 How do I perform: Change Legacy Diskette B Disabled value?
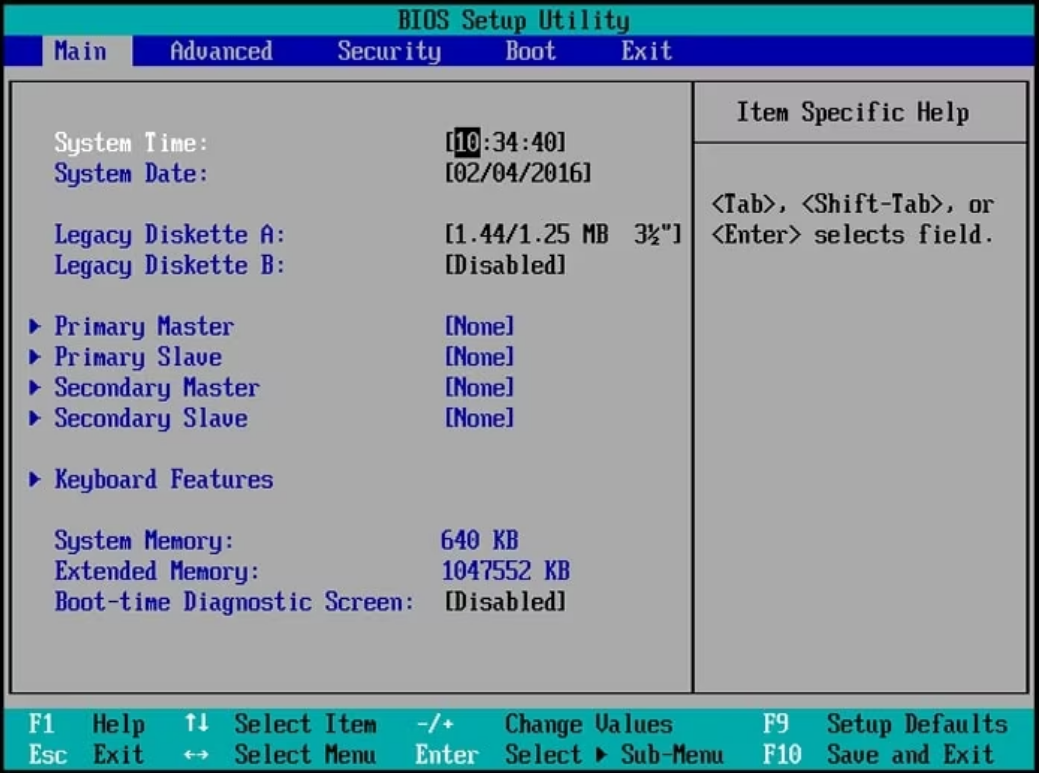tap(506, 265)
